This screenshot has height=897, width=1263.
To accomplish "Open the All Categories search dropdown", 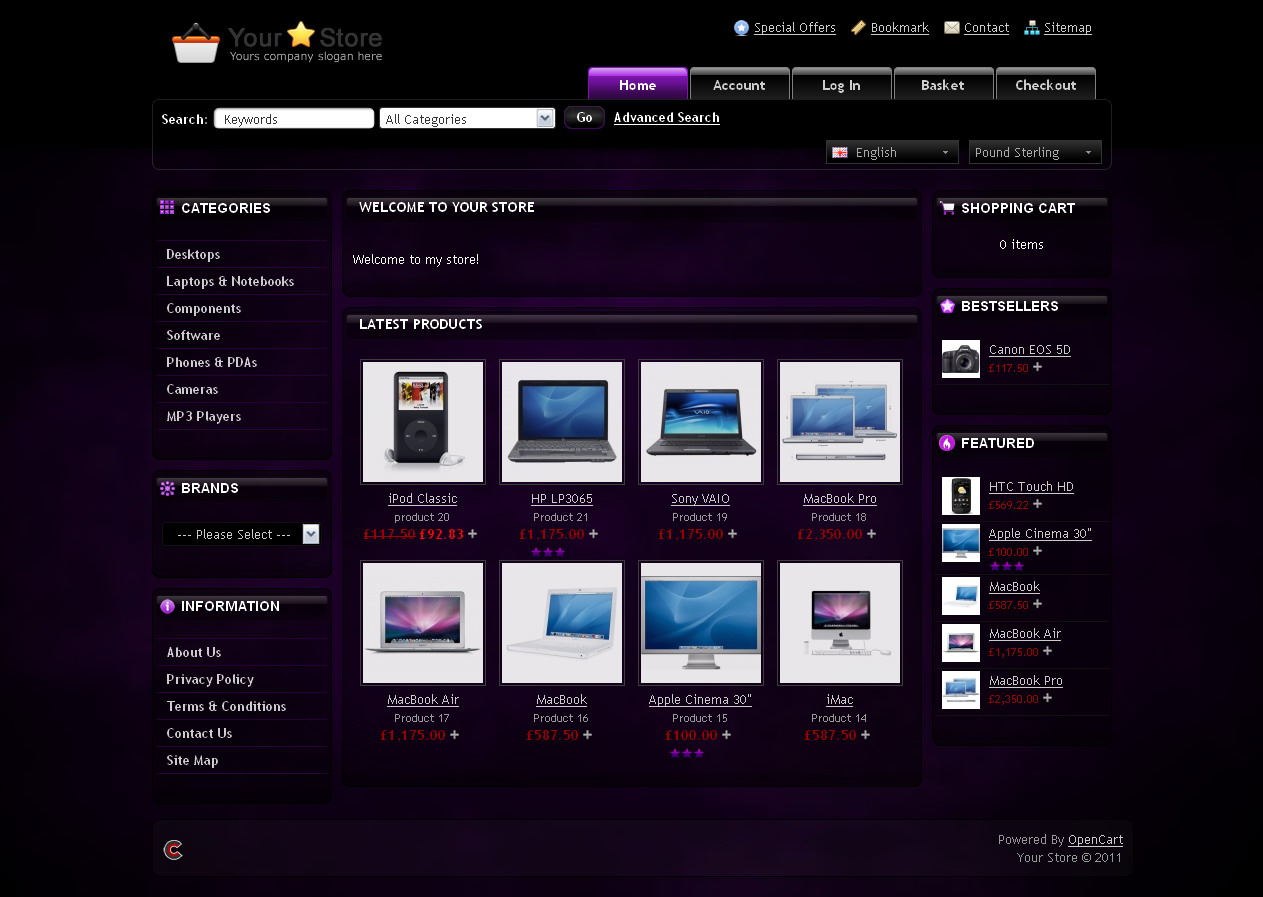I will point(467,118).
